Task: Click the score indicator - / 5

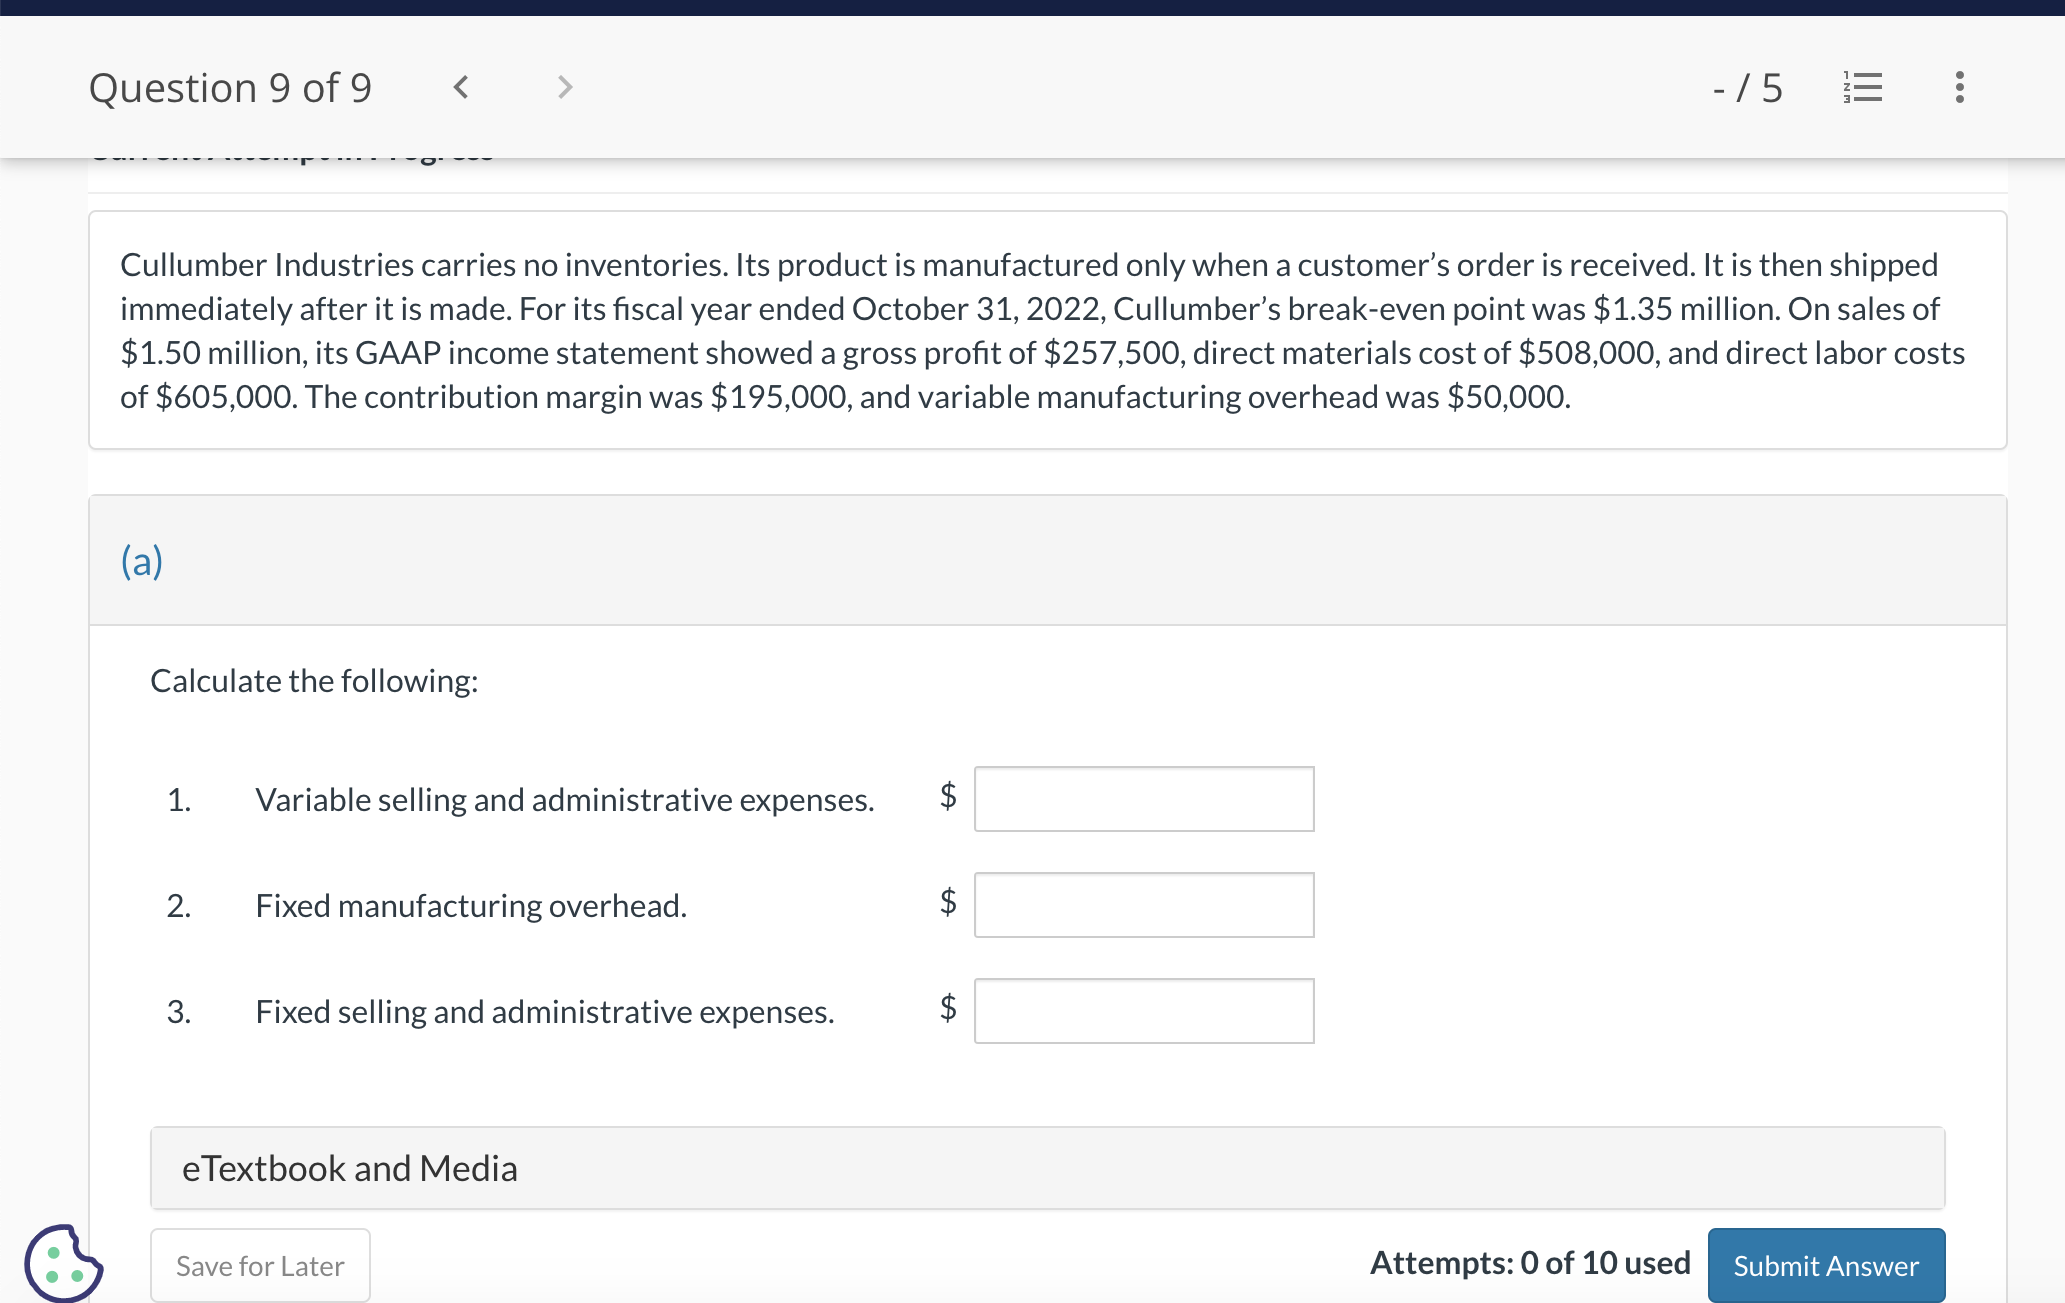Action: (x=1747, y=88)
